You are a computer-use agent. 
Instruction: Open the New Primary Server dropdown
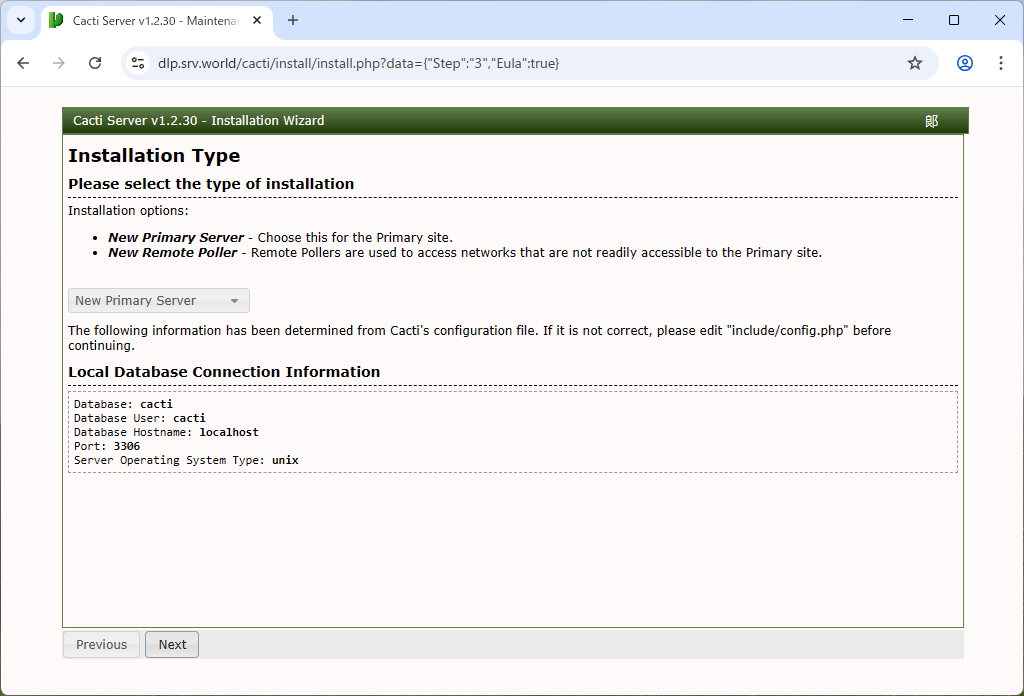click(x=150, y=301)
